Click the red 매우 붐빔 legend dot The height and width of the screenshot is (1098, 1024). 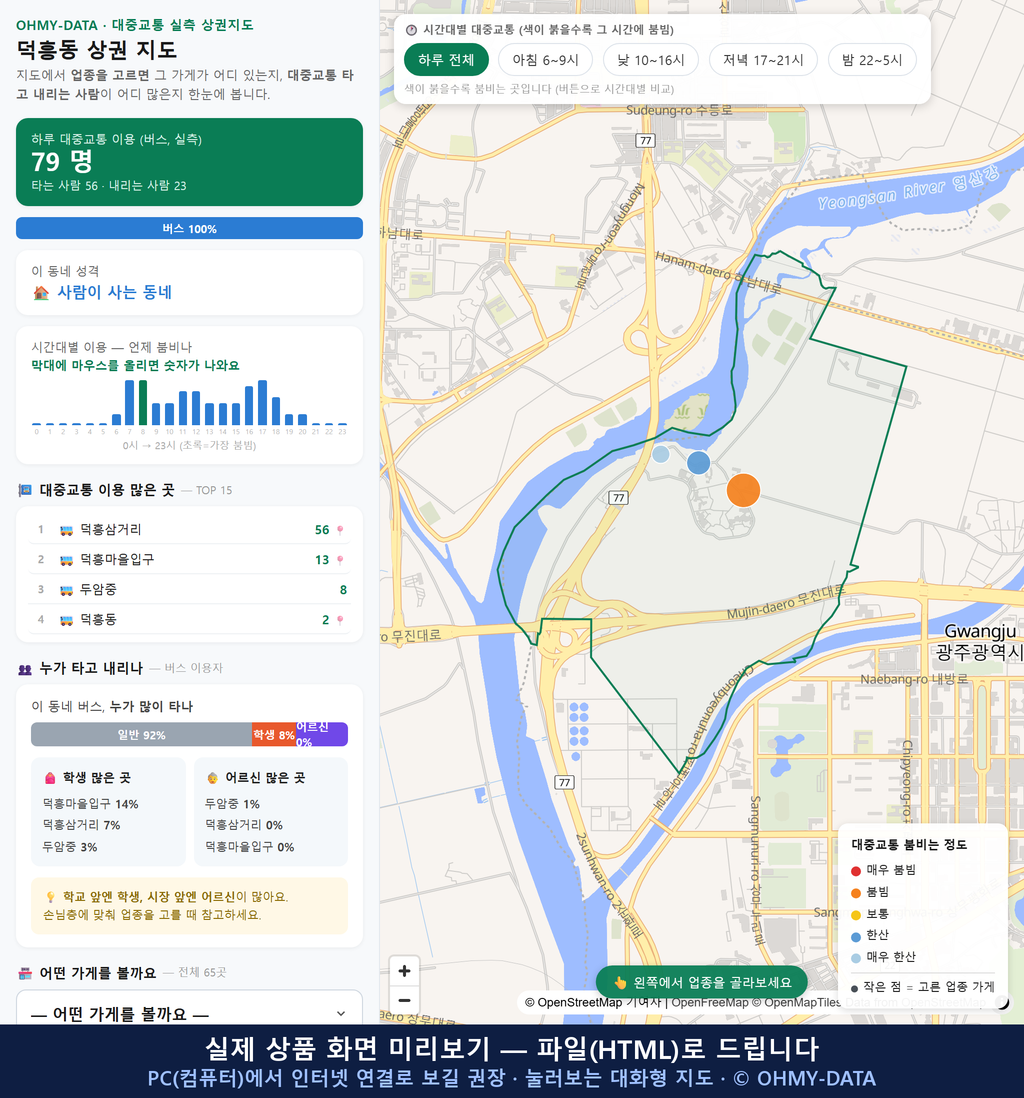click(x=855, y=871)
